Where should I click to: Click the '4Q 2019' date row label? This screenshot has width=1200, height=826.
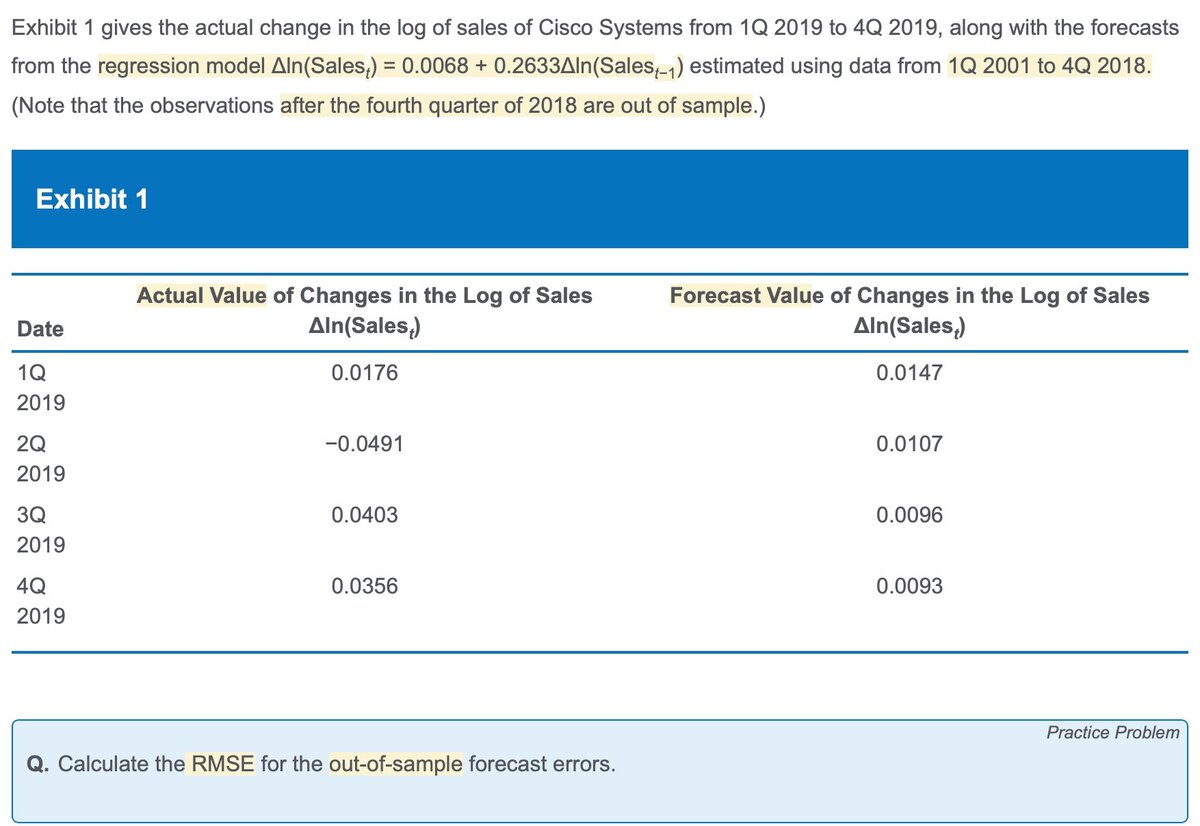coord(41,601)
